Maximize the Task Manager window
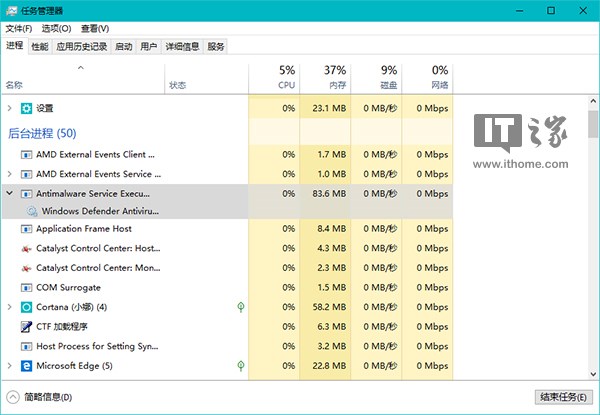 click(551, 11)
